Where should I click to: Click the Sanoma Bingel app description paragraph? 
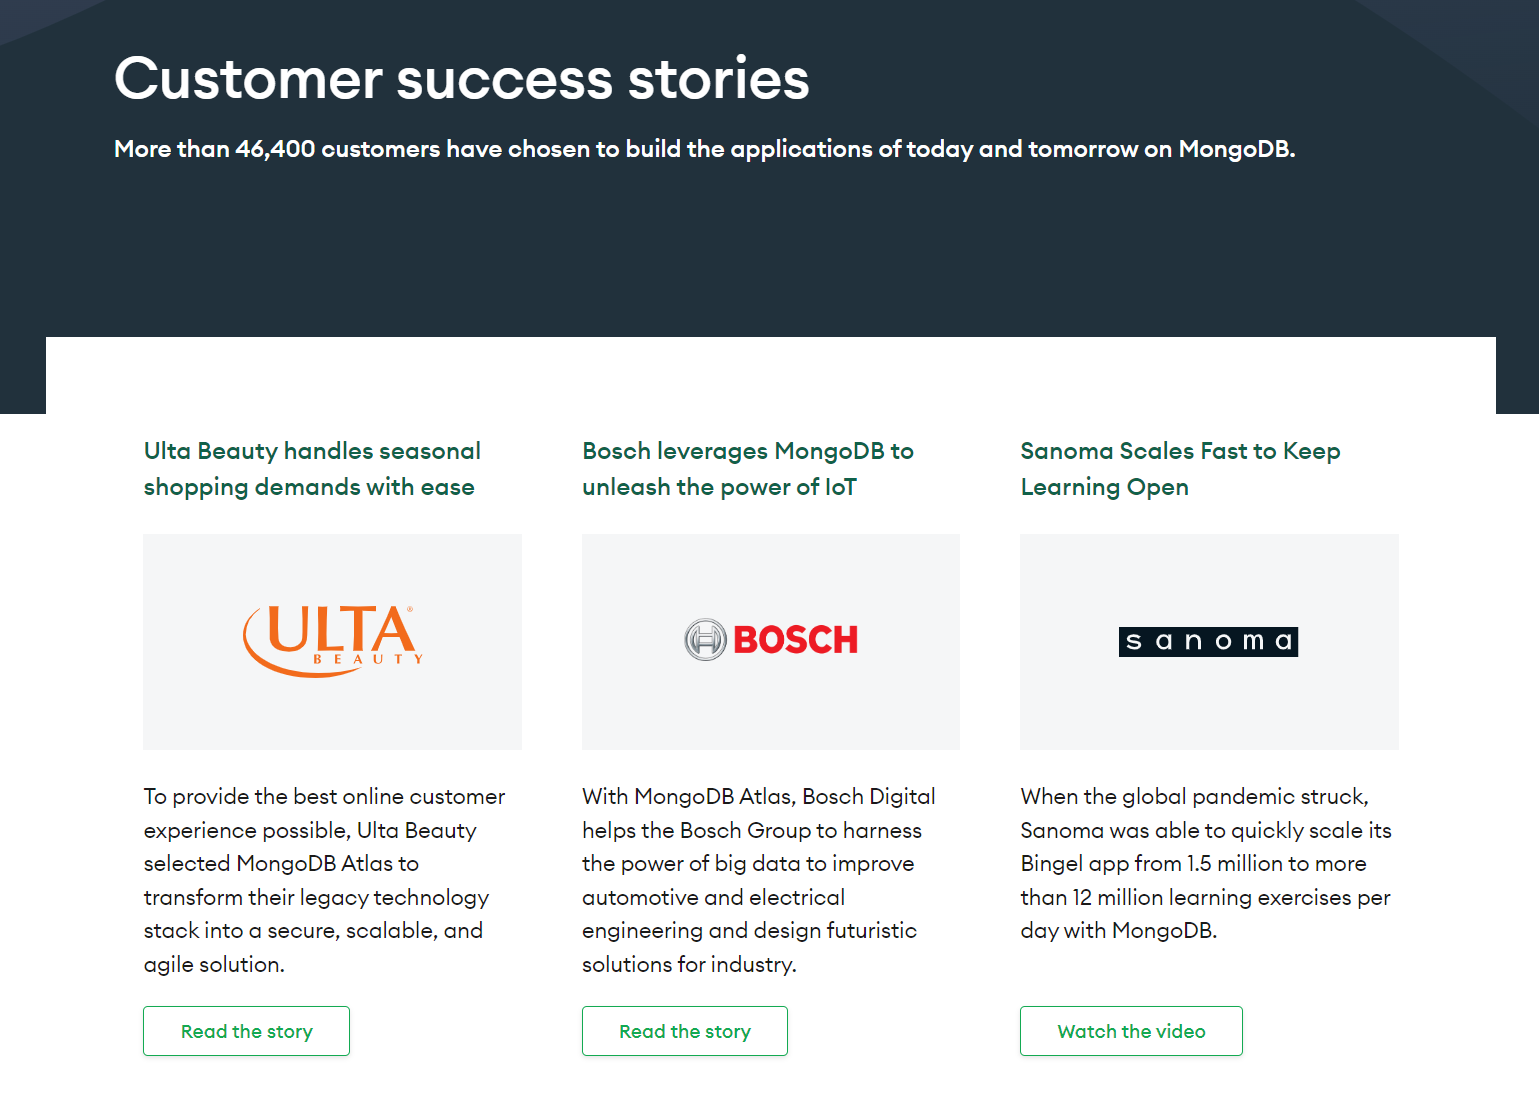(x=1206, y=863)
